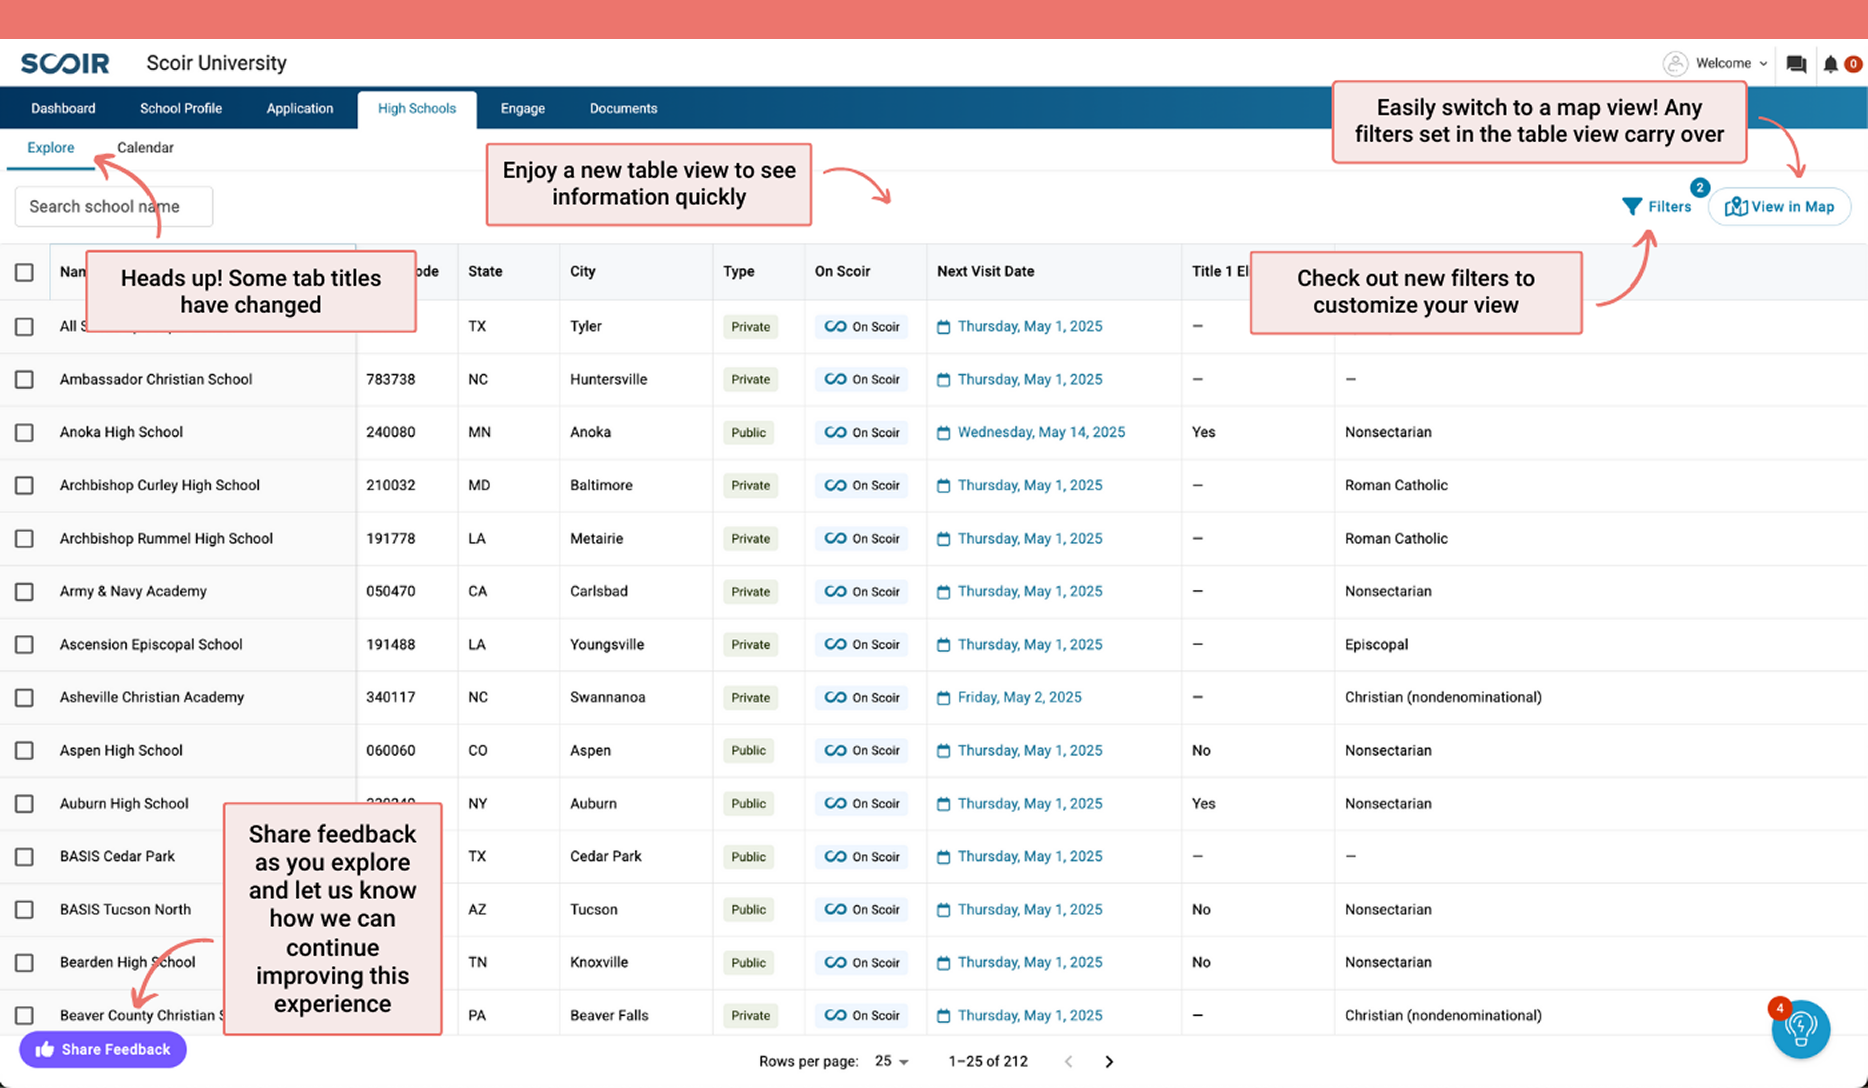The image size is (1868, 1088).
Task: Select the High Schools tab
Action: (417, 108)
